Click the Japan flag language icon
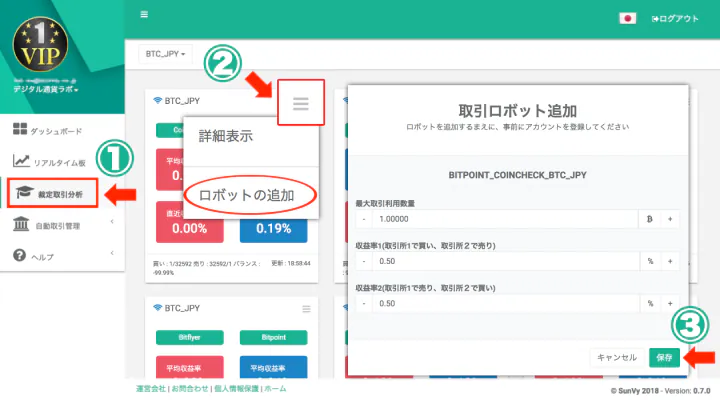Image resolution: width=720 pixels, height=400 pixels. pyautogui.click(x=627, y=18)
